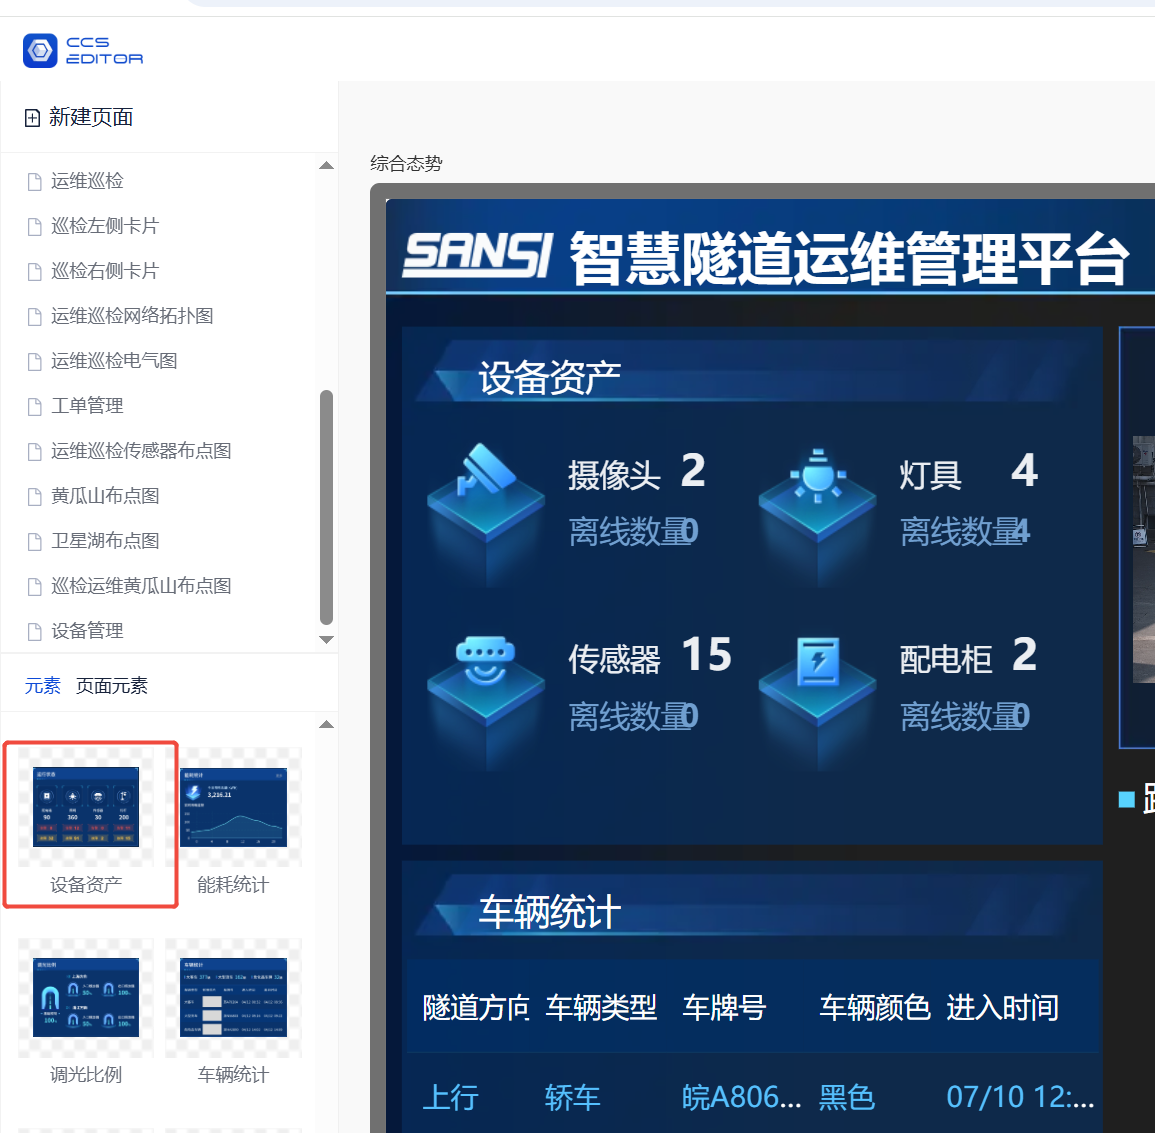
Task: Open the 运维巡检 page
Action: [87, 181]
